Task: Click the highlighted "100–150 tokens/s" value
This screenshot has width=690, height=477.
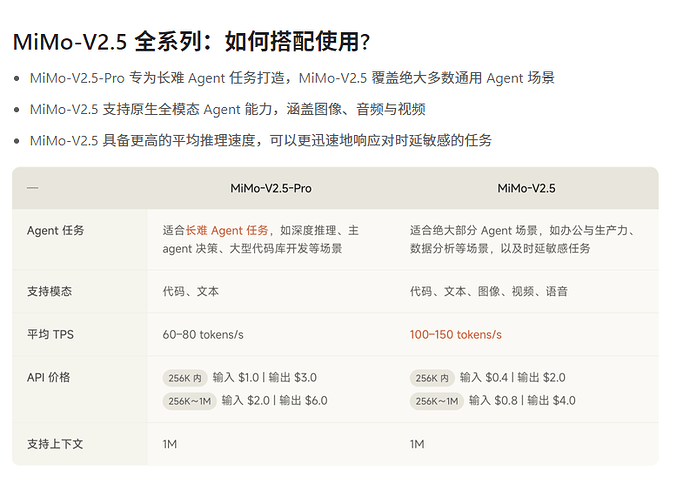Action: point(455,334)
